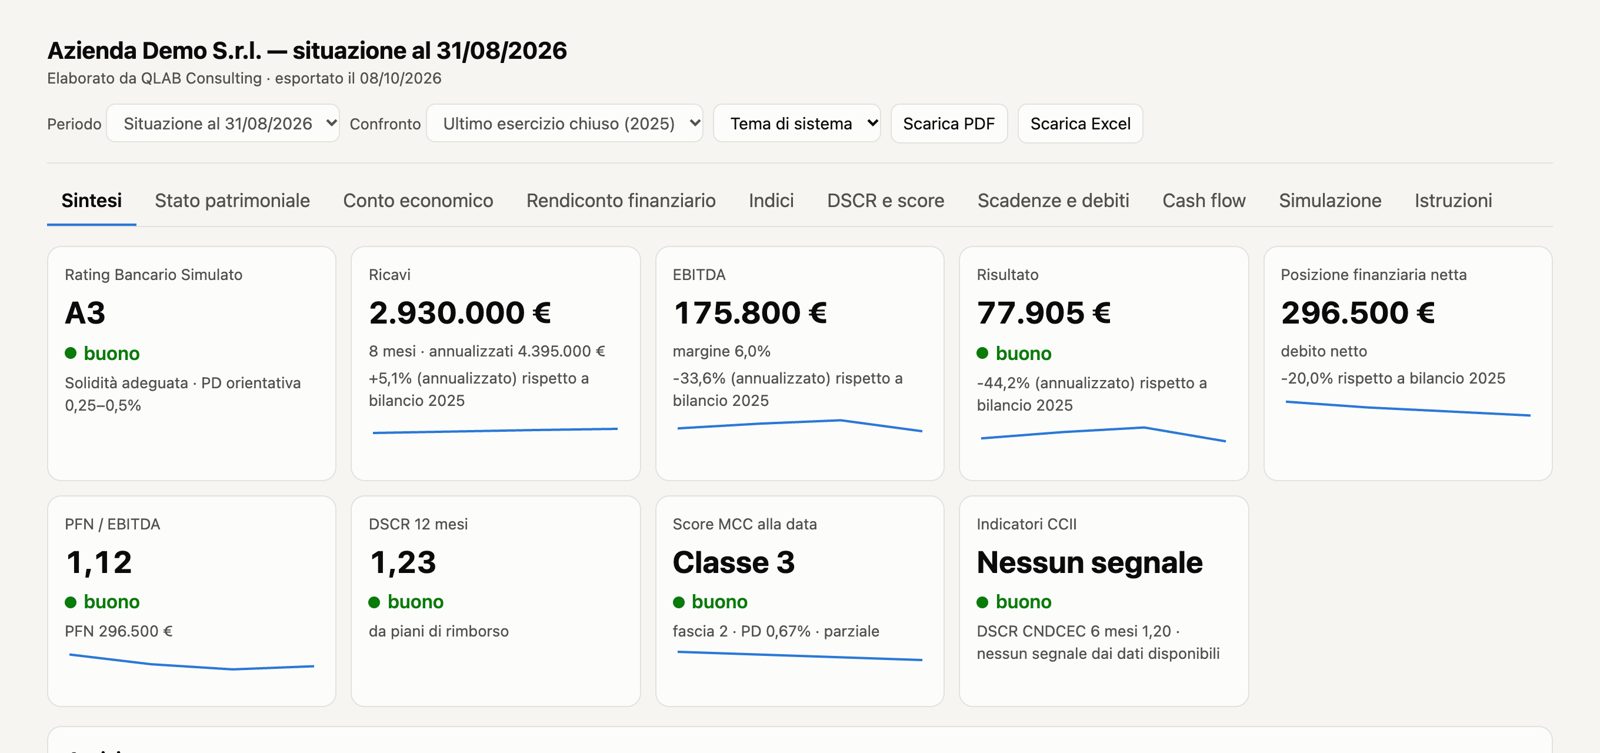The width and height of the screenshot is (1600, 753).
Task: Click the Posizione finanziaria netta sparkline
Action: point(1407,408)
